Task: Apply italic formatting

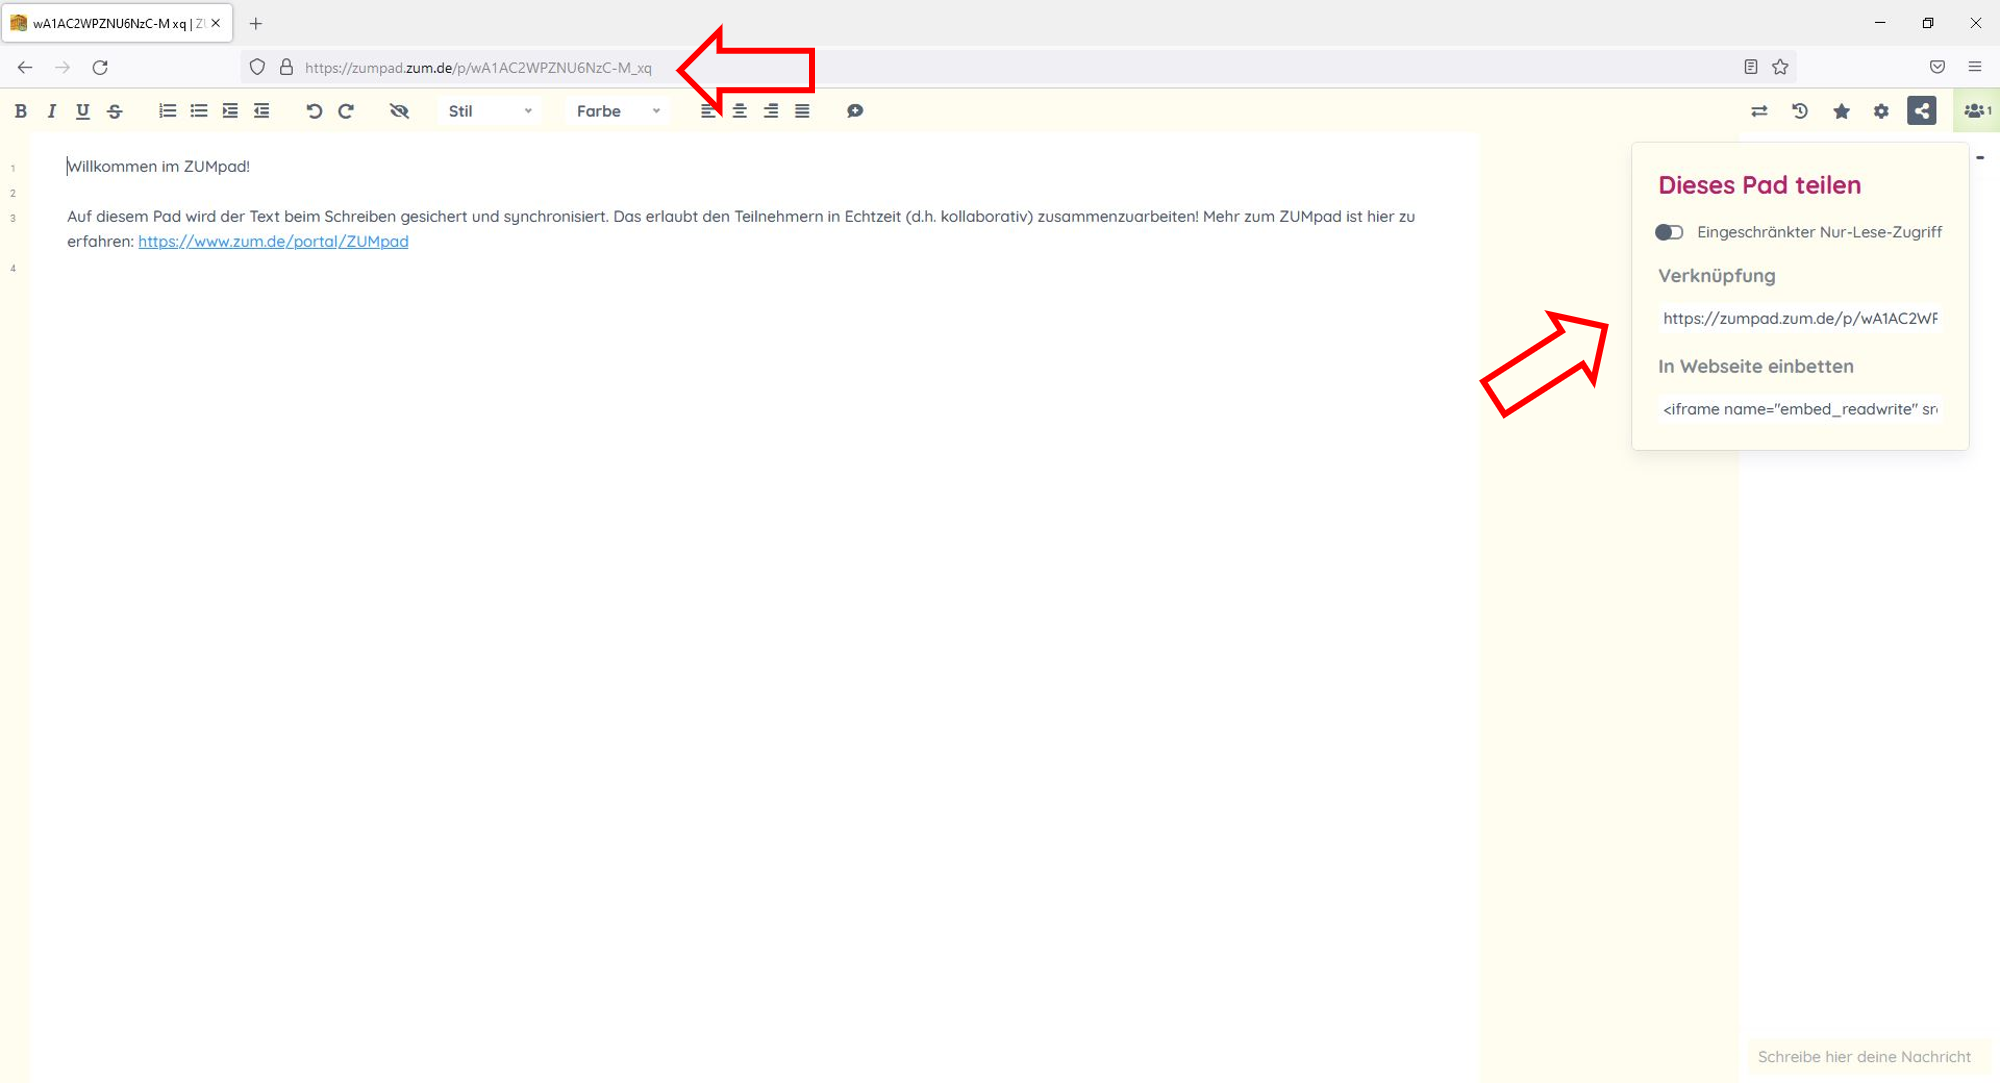Action: tap(51, 111)
